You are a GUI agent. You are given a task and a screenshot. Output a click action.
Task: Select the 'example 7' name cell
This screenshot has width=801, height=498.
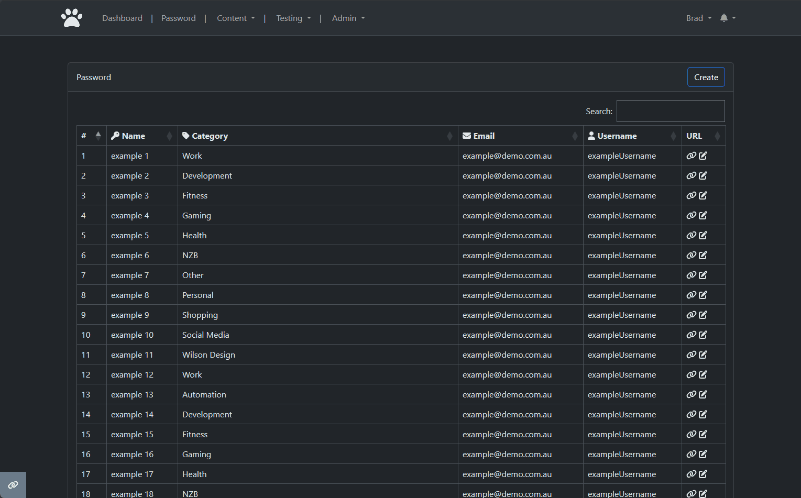[x=142, y=275]
